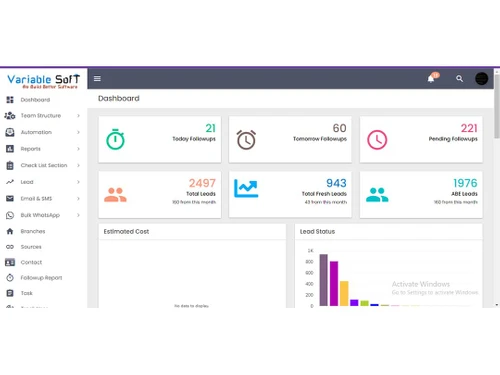Click the orange people icon for Total Leads

click(x=115, y=195)
